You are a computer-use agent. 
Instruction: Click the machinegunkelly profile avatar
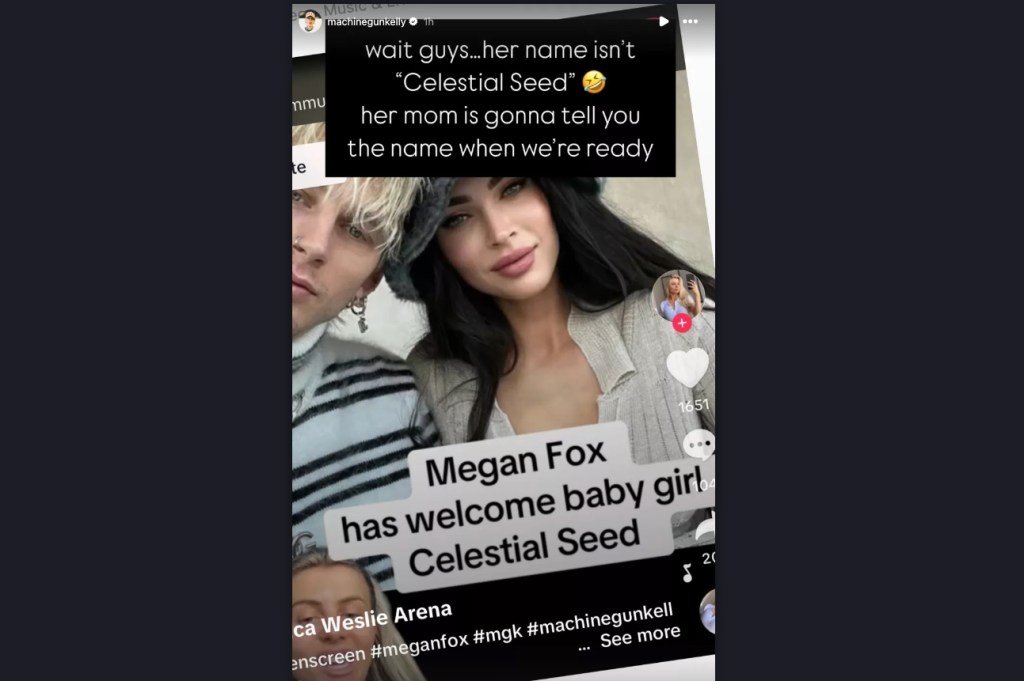tap(310, 22)
